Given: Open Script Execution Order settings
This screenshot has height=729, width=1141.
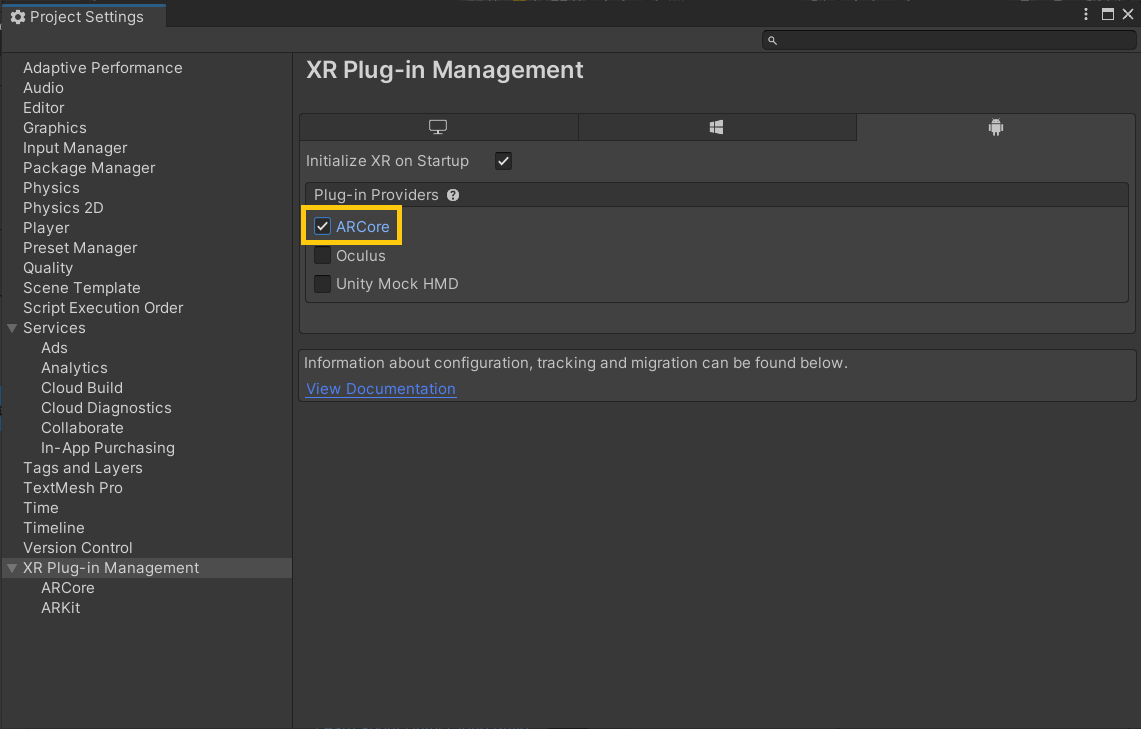Looking at the screenshot, I should pyautogui.click(x=103, y=308).
